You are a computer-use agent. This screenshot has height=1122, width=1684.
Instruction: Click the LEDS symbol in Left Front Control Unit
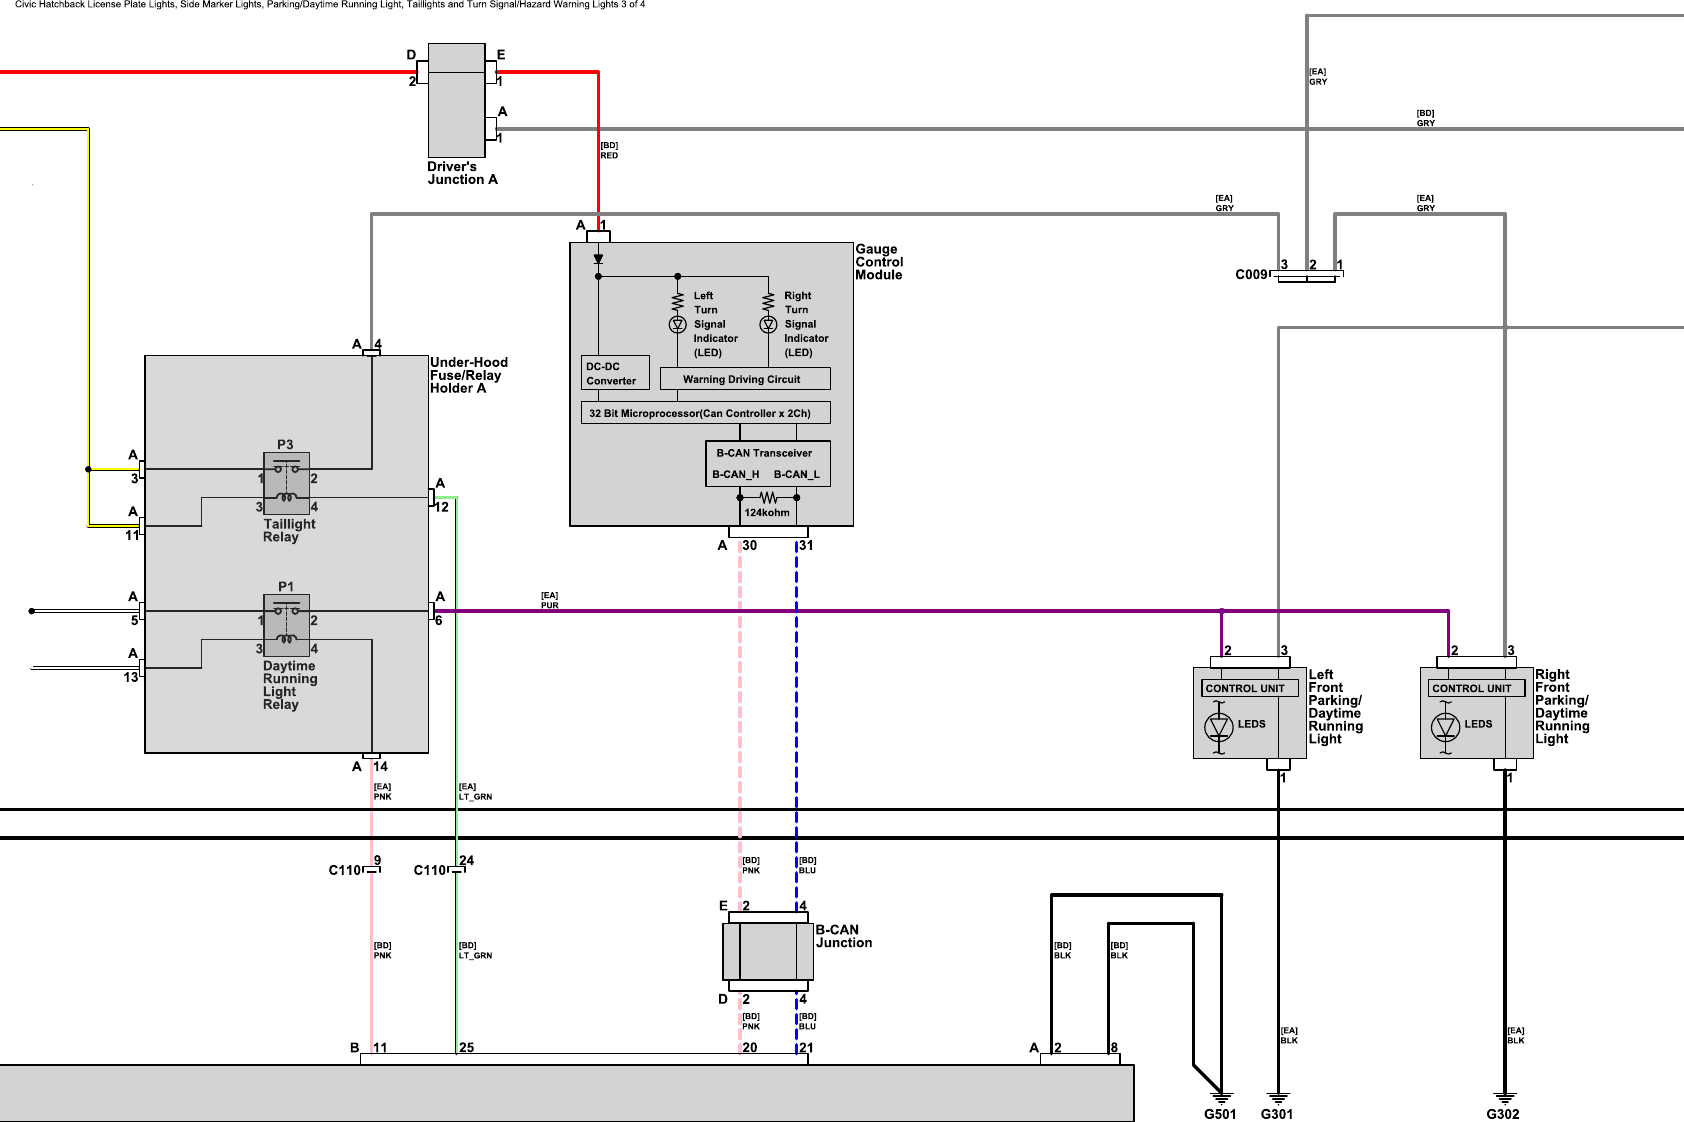(x=1221, y=729)
